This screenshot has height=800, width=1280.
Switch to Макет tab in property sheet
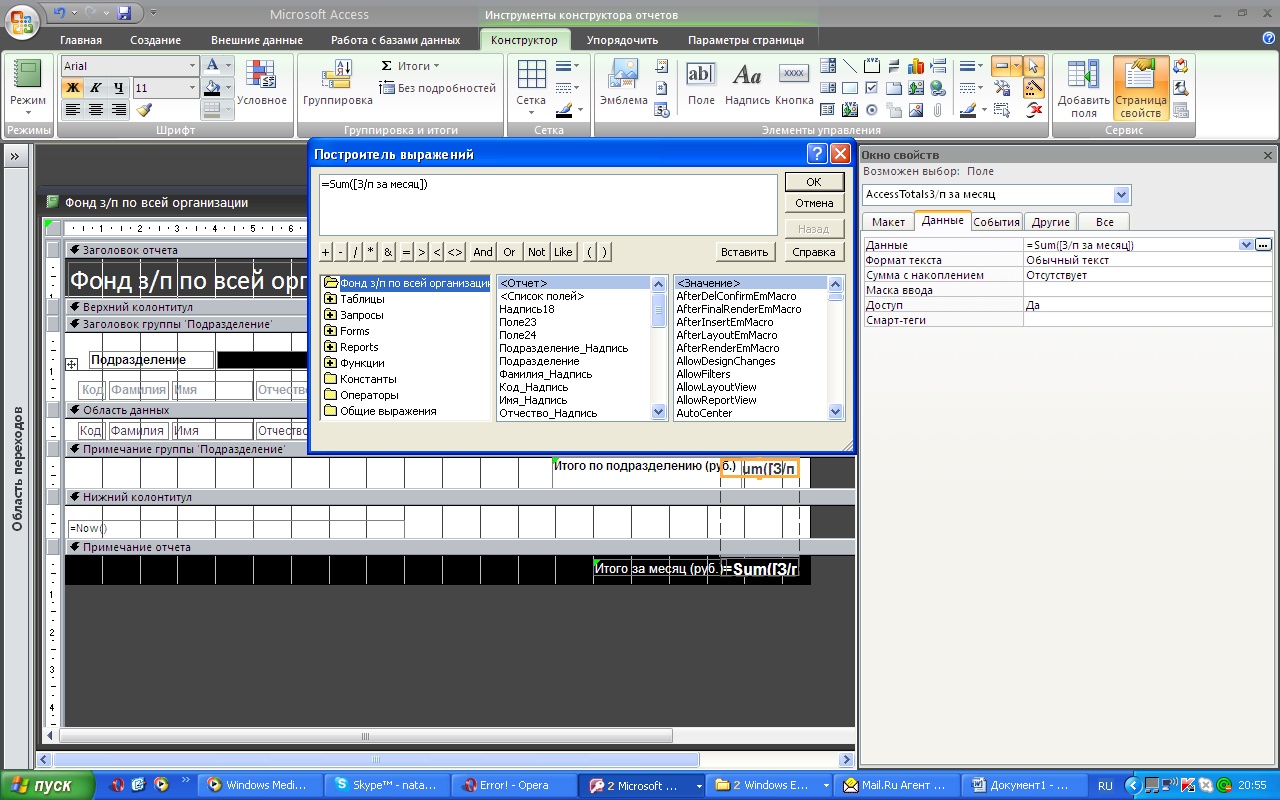888,222
